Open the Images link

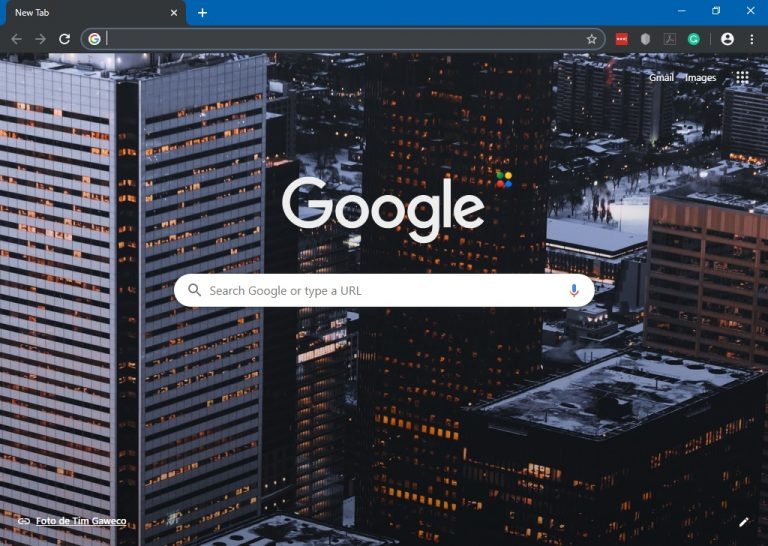[x=700, y=77]
